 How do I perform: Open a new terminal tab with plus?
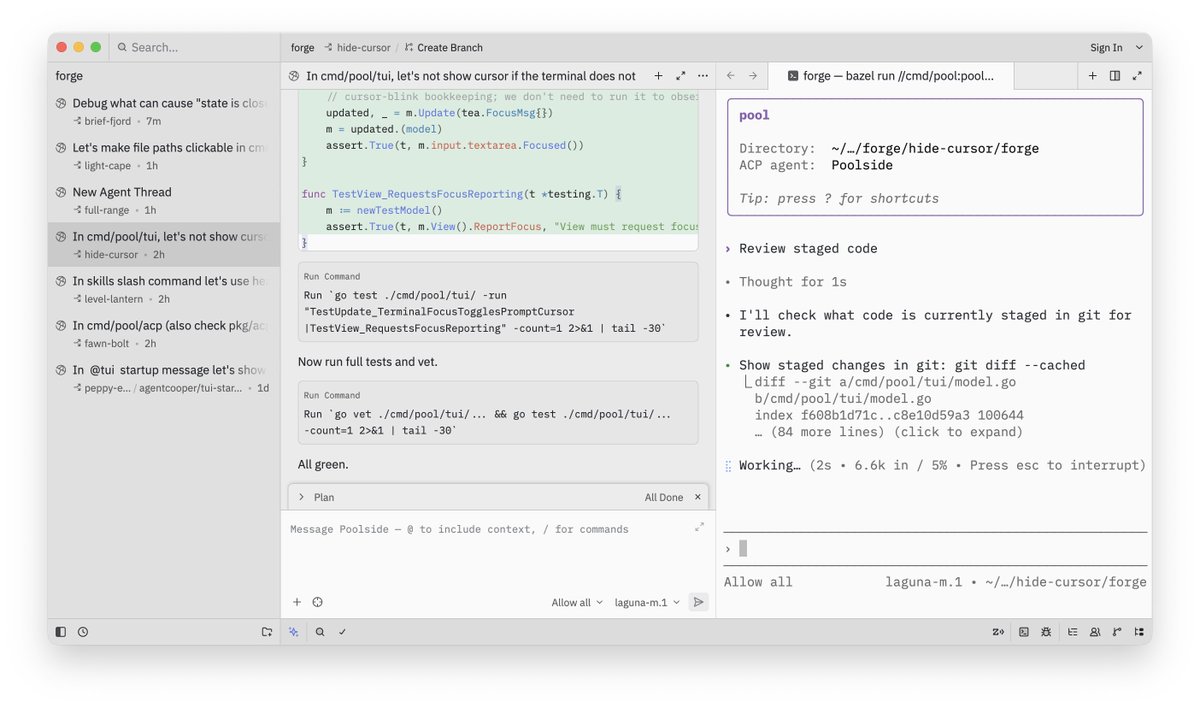pyautogui.click(x=1092, y=76)
